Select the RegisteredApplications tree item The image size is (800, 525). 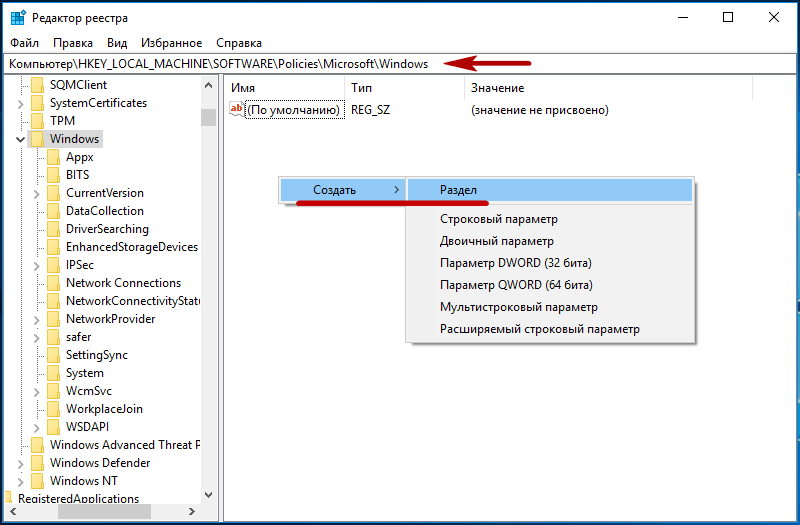(x=78, y=498)
